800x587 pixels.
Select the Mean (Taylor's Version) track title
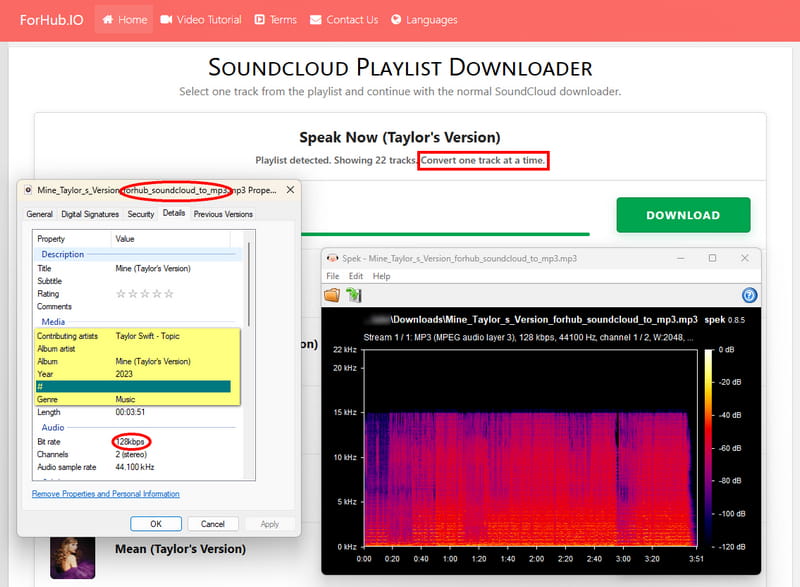click(180, 549)
